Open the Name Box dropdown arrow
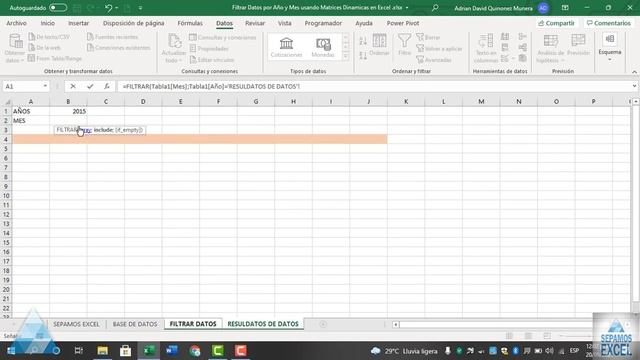Viewport: 640px width, 360px height. 45,86
